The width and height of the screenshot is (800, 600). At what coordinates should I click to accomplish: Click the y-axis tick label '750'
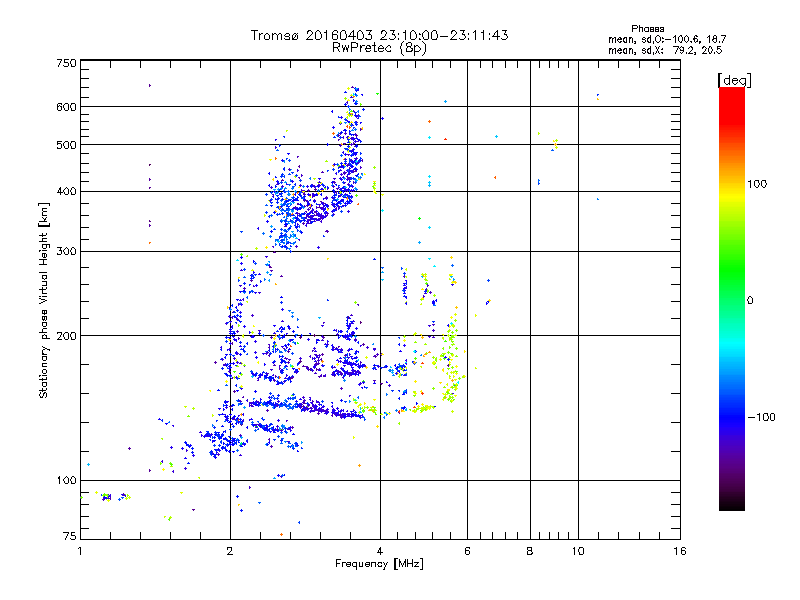(66, 63)
